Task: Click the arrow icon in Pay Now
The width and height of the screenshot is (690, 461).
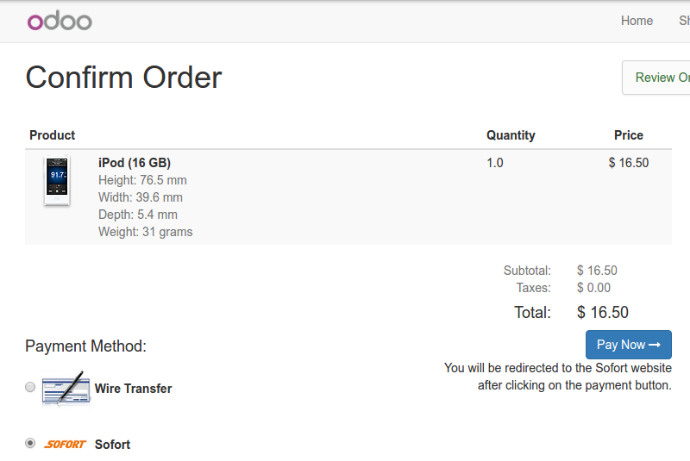Action: tap(655, 345)
